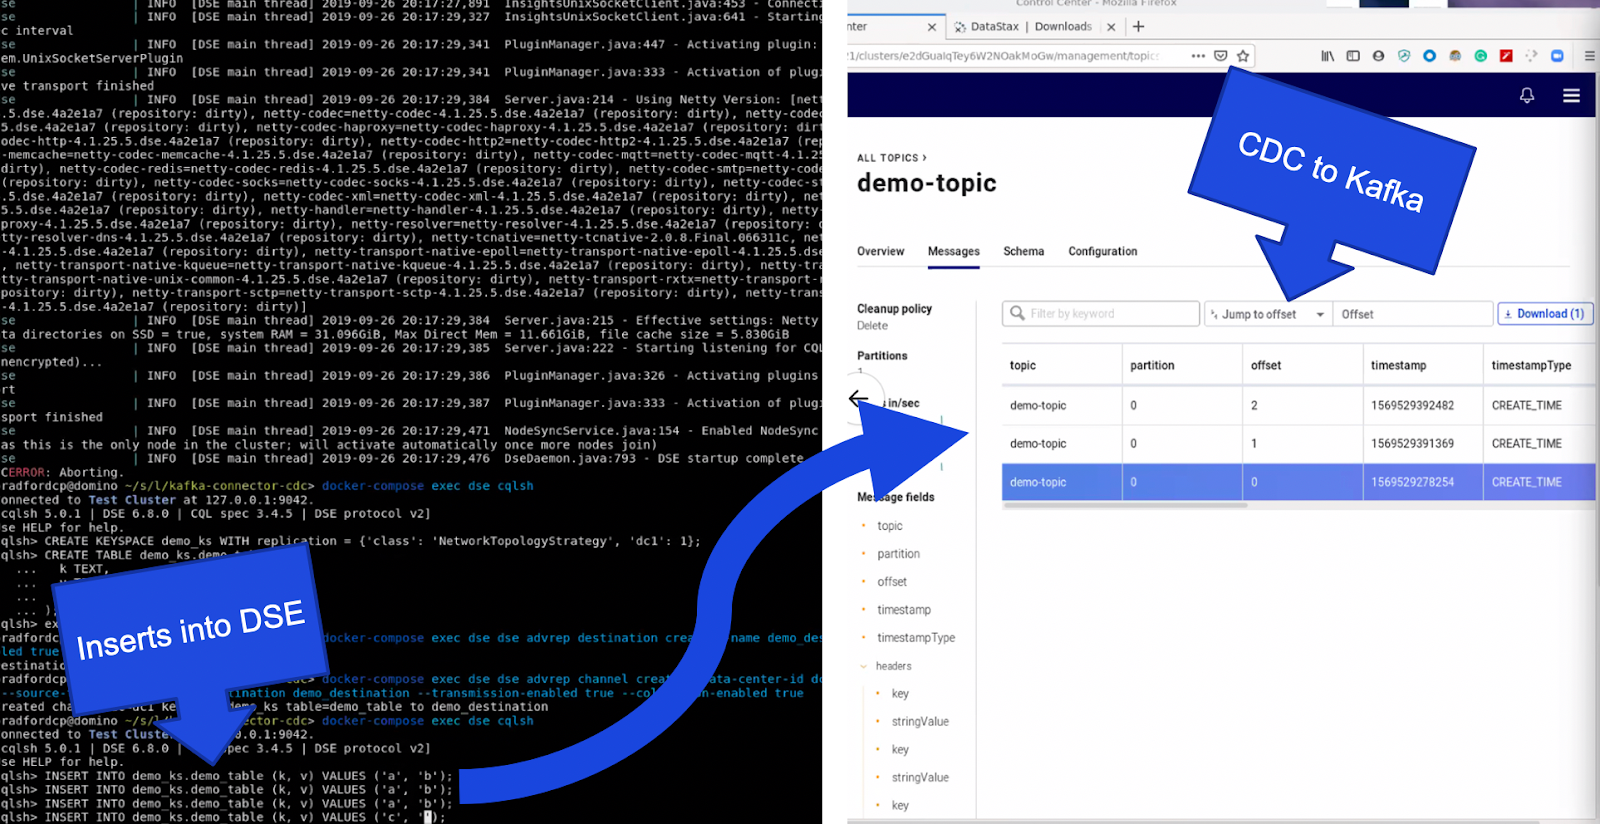Click the 'ERROR: Aborting.' line in the terminal
The image size is (1600, 824).
point(62,472)
